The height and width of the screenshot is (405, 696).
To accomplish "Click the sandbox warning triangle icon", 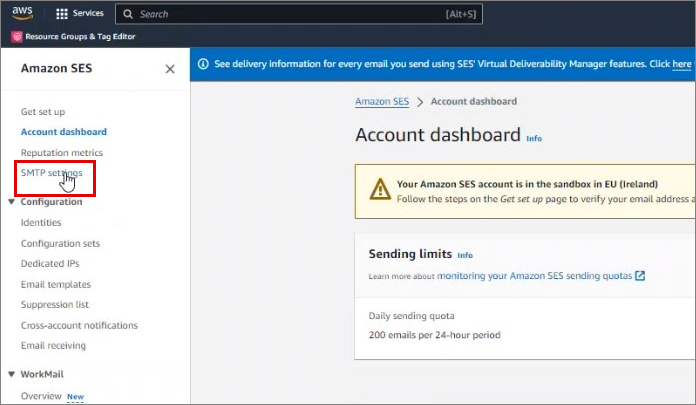I will (380, 189).
